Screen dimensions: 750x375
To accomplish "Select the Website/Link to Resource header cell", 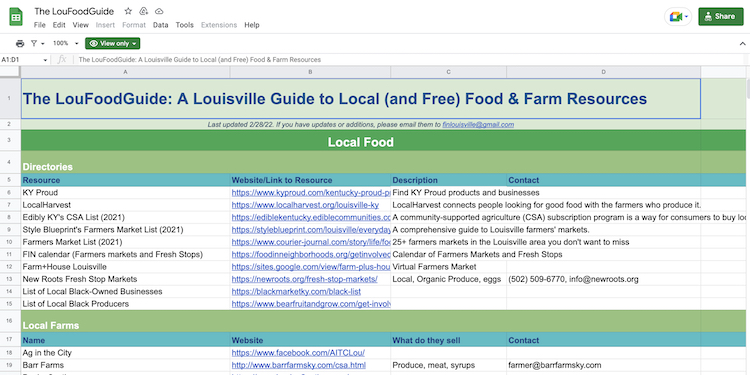I will coord(310,180).
